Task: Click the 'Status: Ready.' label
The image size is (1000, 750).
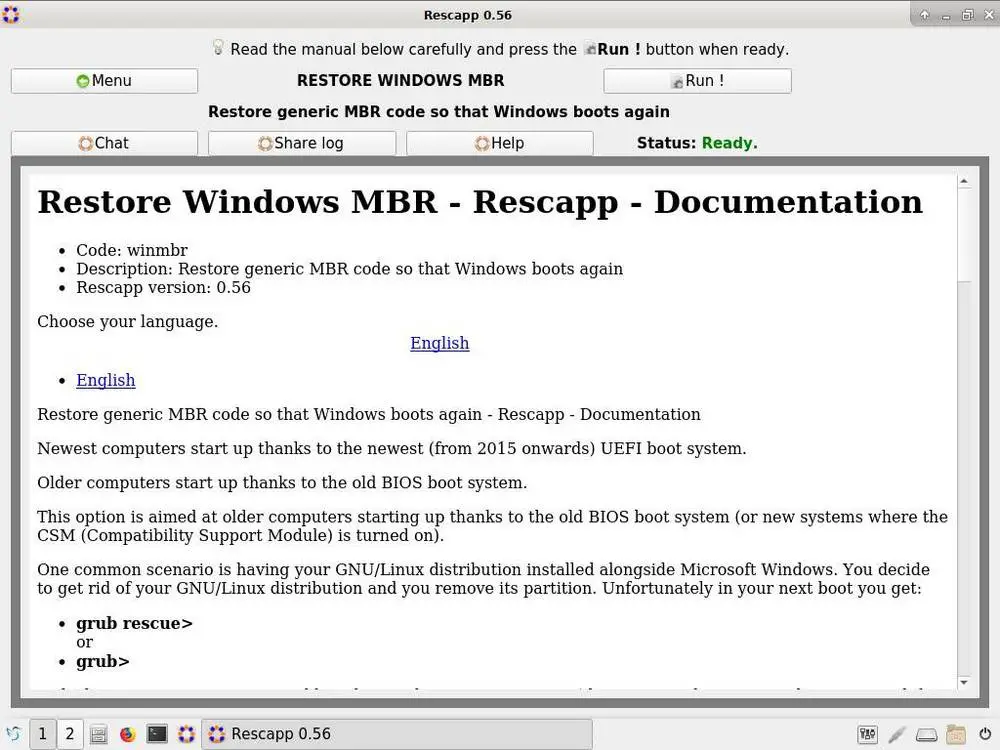Action: [697, 143]
